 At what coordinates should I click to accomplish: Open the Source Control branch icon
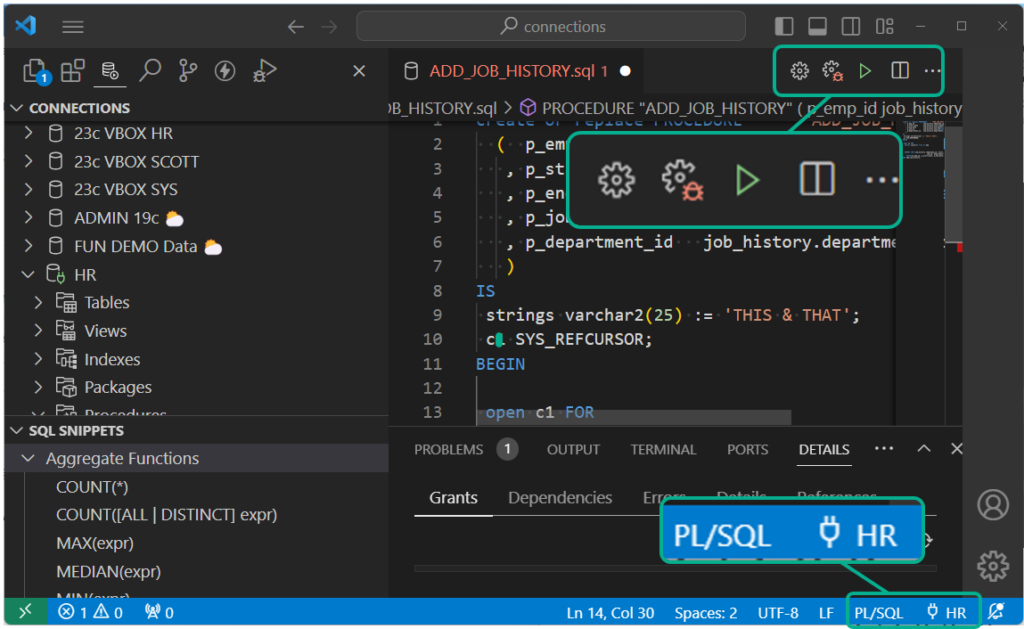pos(187,71)
